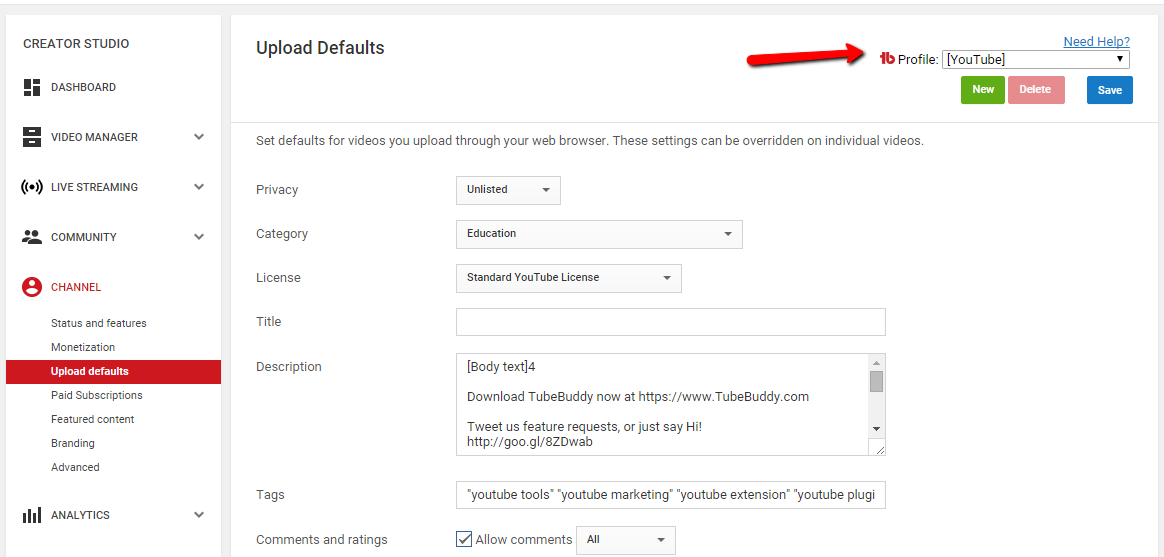Screen dimensions: 1164x557
Task: Open the comments filter dropdown set to All
Action: click(x=626, y=540)
